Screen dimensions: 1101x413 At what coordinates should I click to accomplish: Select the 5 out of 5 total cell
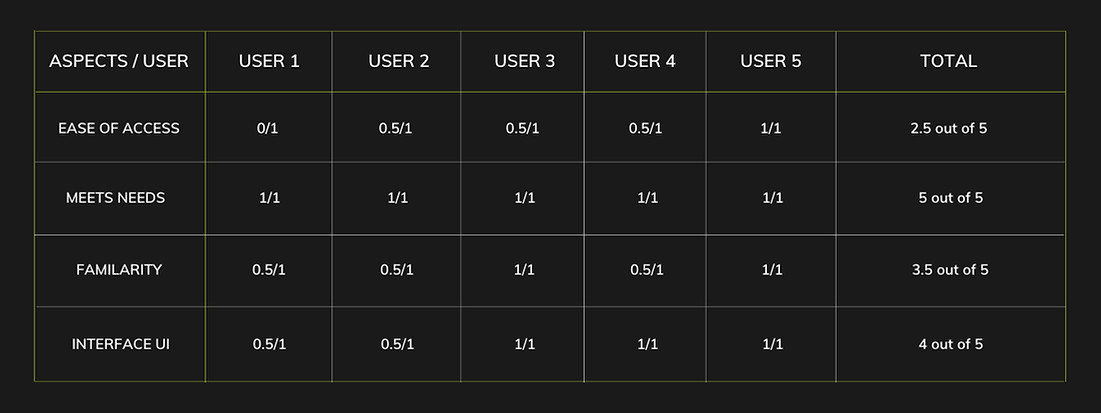click(x=950, y=198)
